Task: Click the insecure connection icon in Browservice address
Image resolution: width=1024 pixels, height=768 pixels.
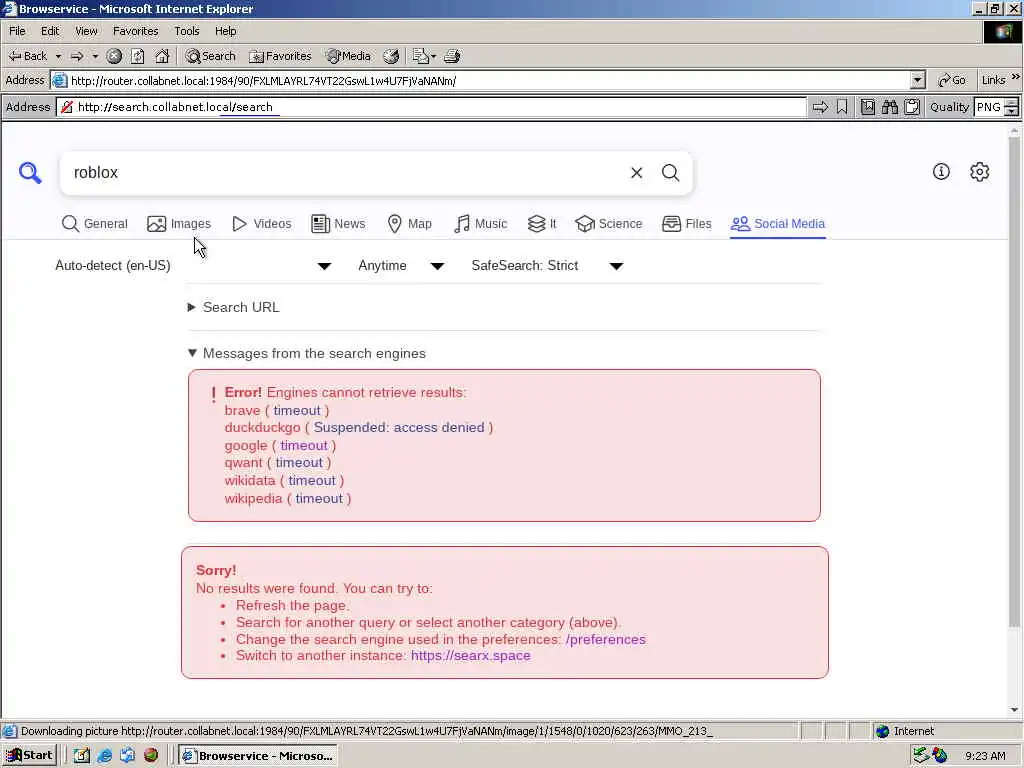Action: coord(67,107)
